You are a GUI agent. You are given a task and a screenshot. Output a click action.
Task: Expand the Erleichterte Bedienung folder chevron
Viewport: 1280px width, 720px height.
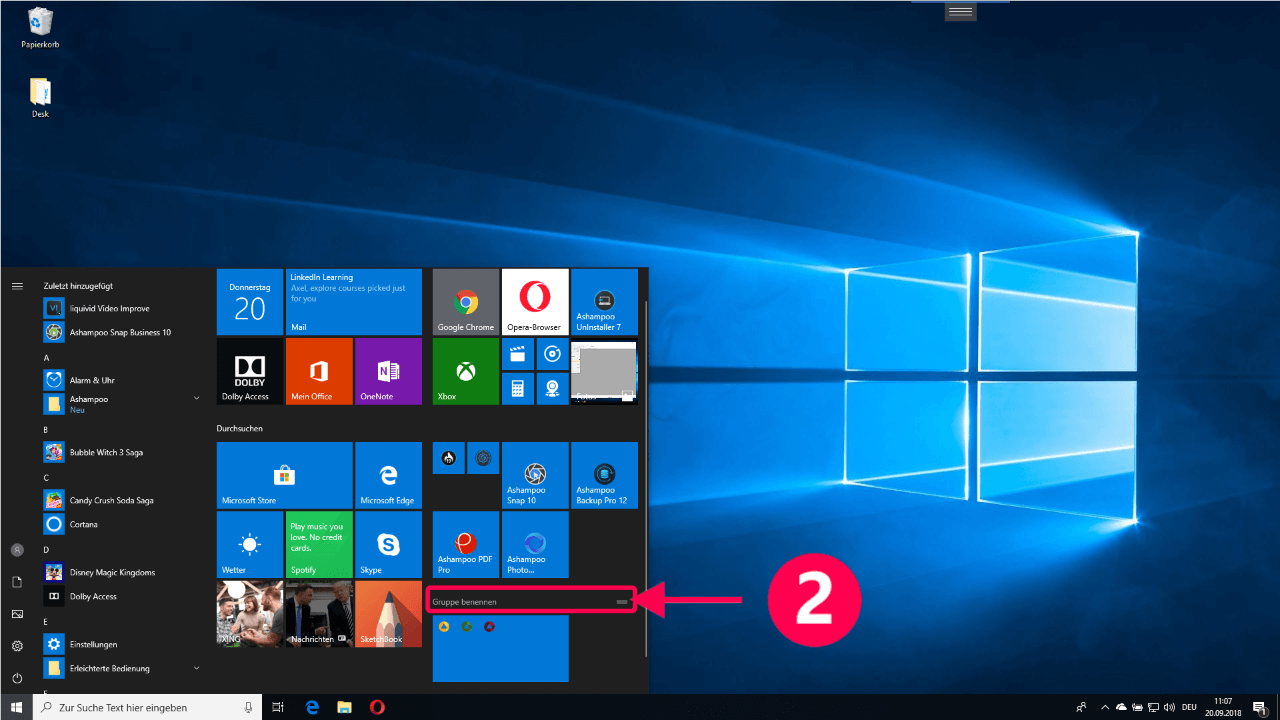click(196, 668)
